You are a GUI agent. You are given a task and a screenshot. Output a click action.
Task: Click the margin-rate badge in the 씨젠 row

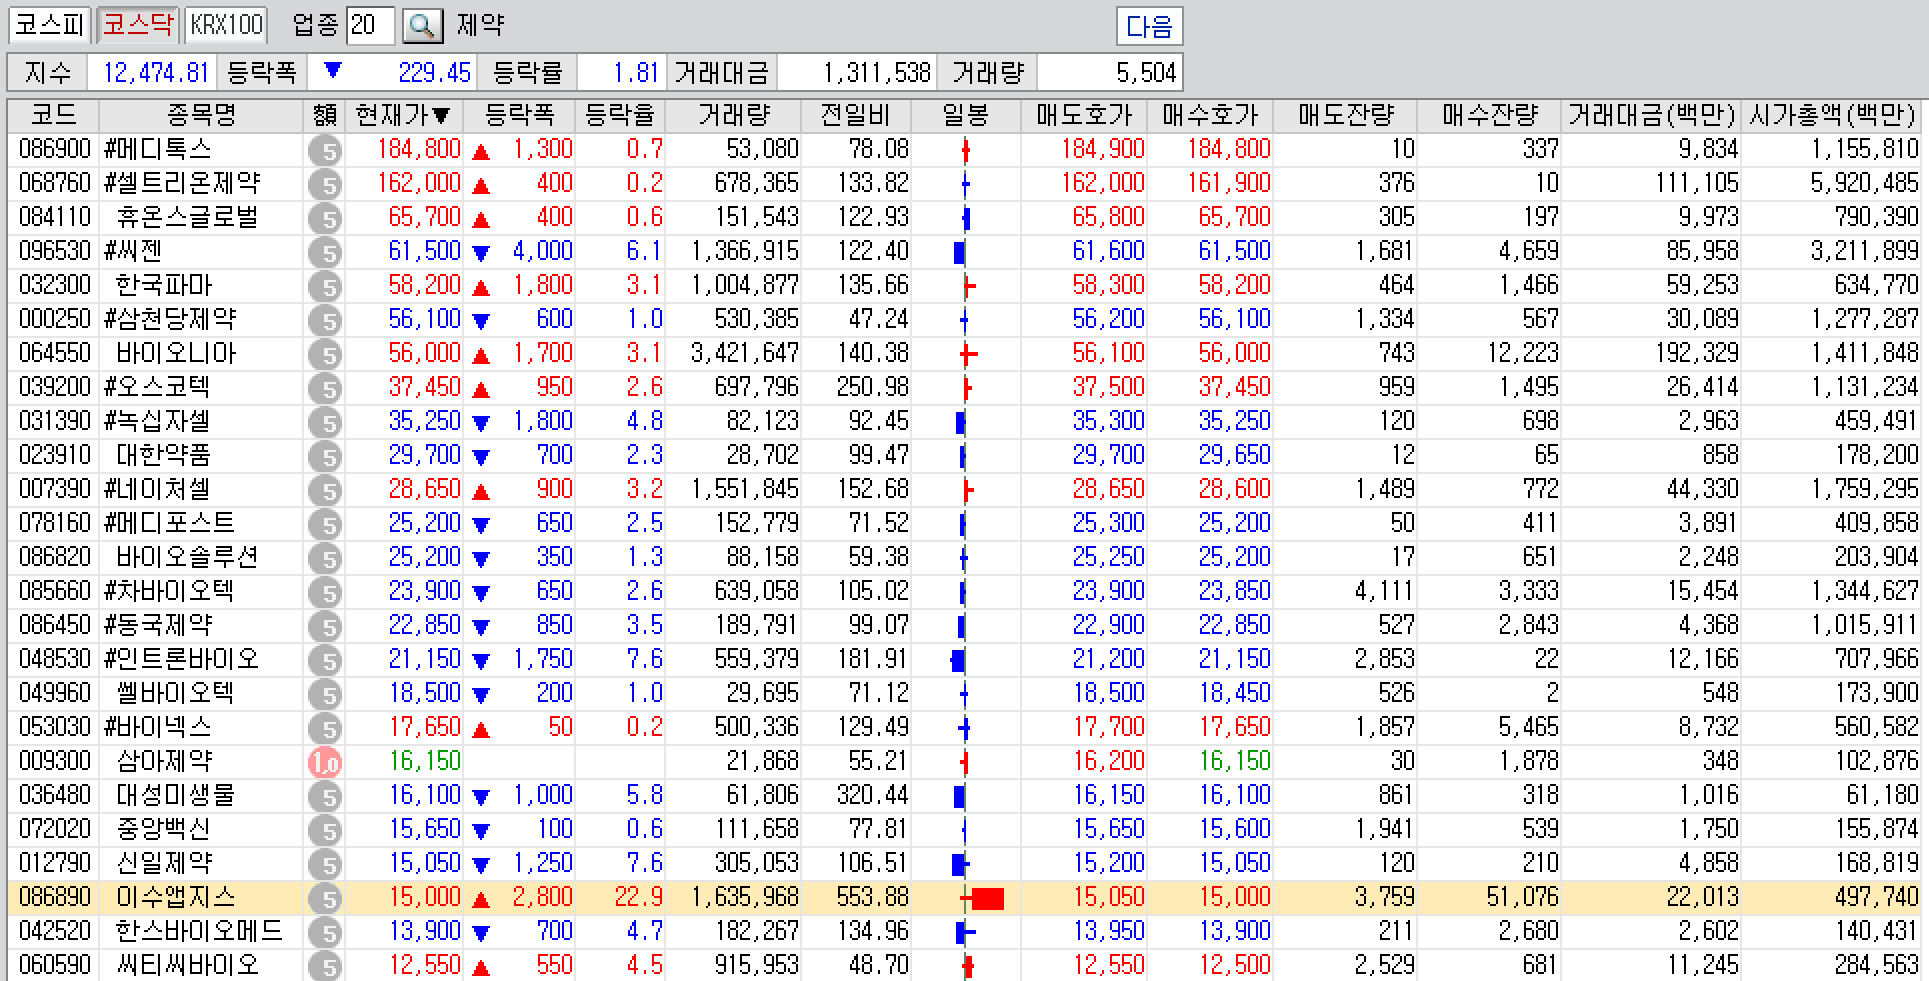[x=325, y=254]
